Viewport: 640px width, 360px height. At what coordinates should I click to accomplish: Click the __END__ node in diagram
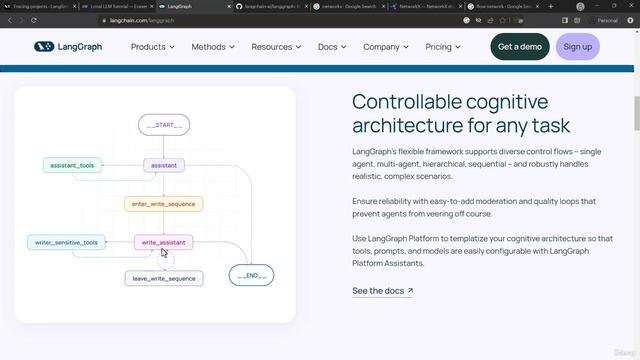click(251, 275)
